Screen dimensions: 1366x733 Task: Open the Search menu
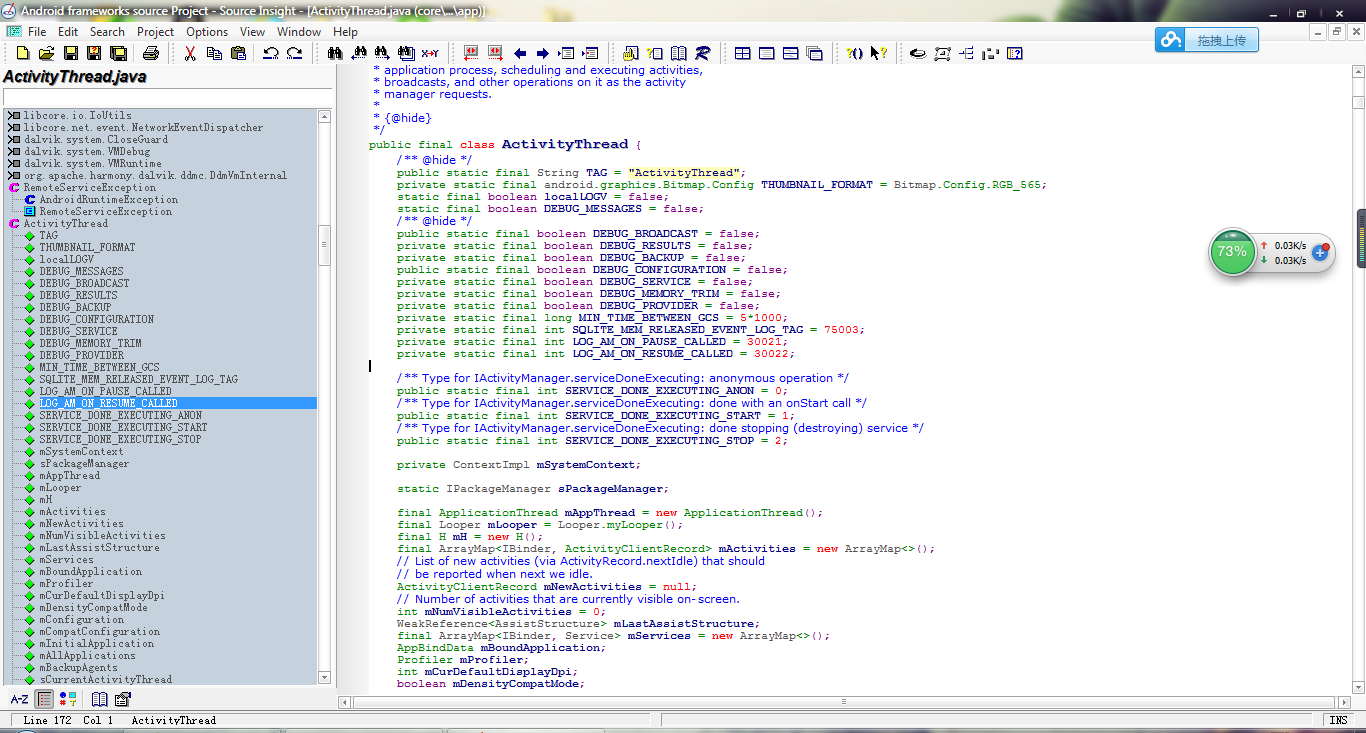(x=107, y=31)
